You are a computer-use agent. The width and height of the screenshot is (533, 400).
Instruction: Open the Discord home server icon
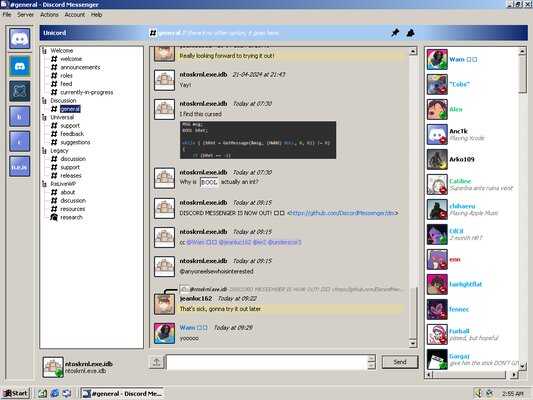19,38
